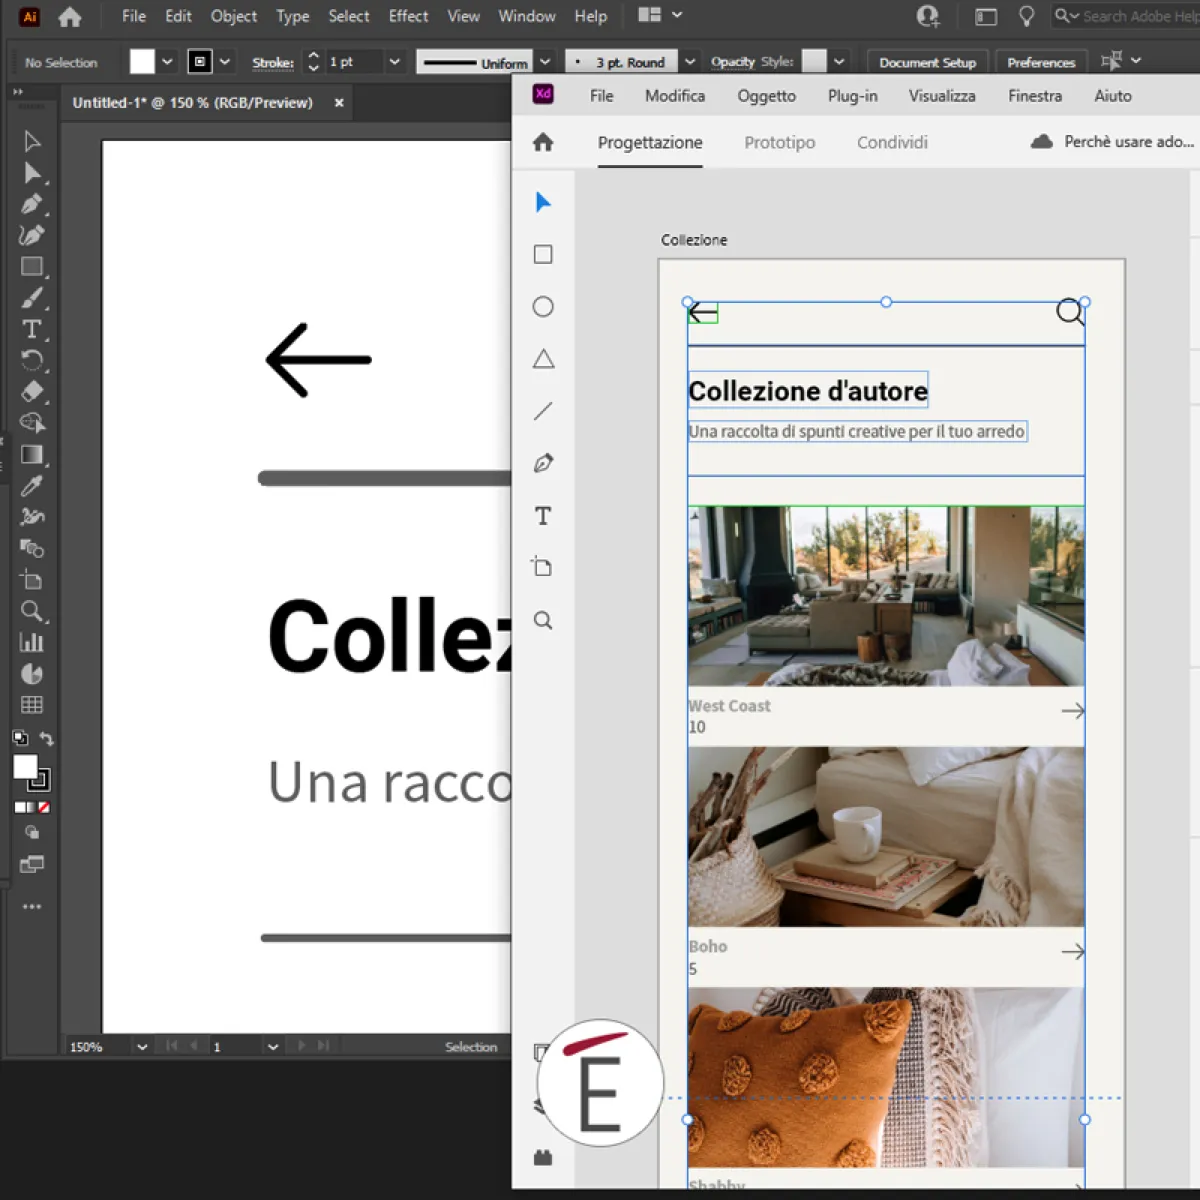This screenshot has width=1200, height=1200.
Task: Click the Document Setup button
Action: click(x=927, y=62)
